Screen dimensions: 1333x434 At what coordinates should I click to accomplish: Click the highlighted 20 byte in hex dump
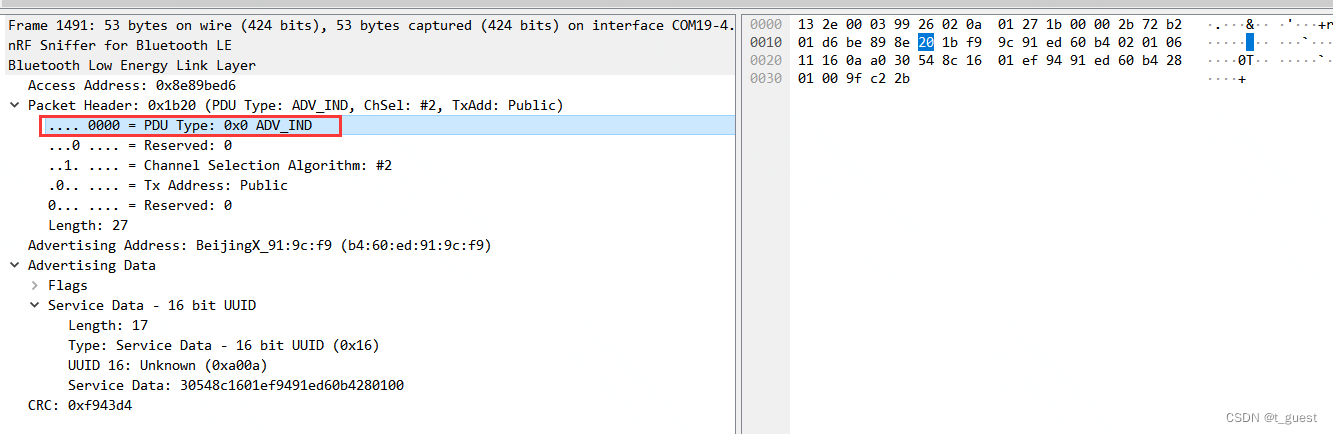[x=925, y=42]
